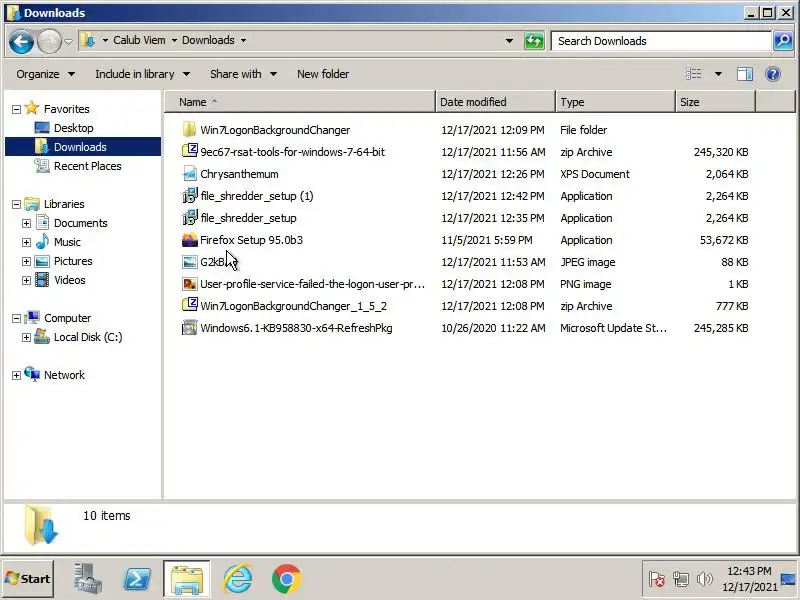This screenshot has height=600, width=800.
Task: Select the Chrysanthemum XPS document icon
Action: click(x=189, y=173)
